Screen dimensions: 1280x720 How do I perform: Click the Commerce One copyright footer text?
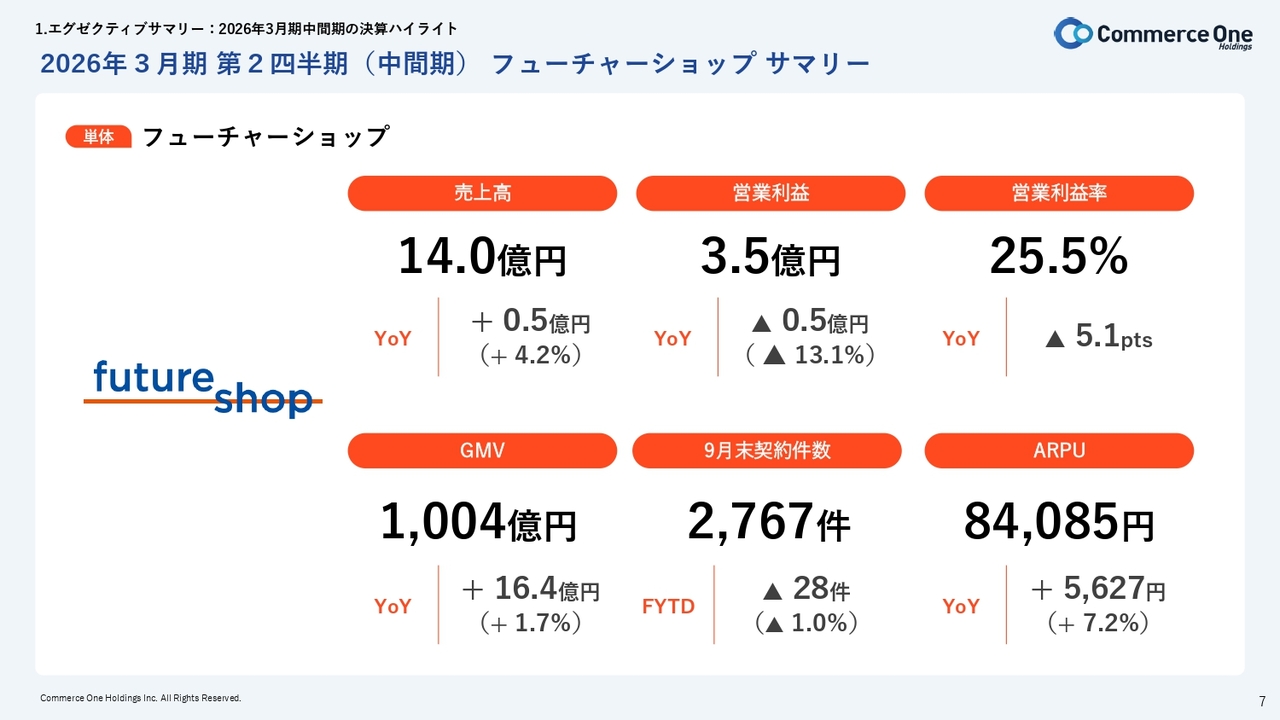coord(140,698)
